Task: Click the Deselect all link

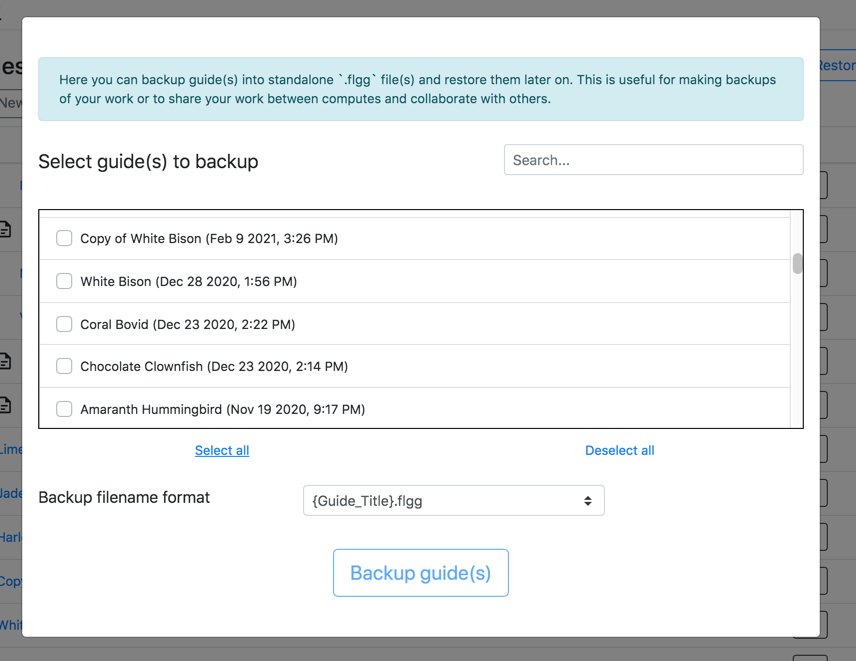Action: (x=619, y=450)
